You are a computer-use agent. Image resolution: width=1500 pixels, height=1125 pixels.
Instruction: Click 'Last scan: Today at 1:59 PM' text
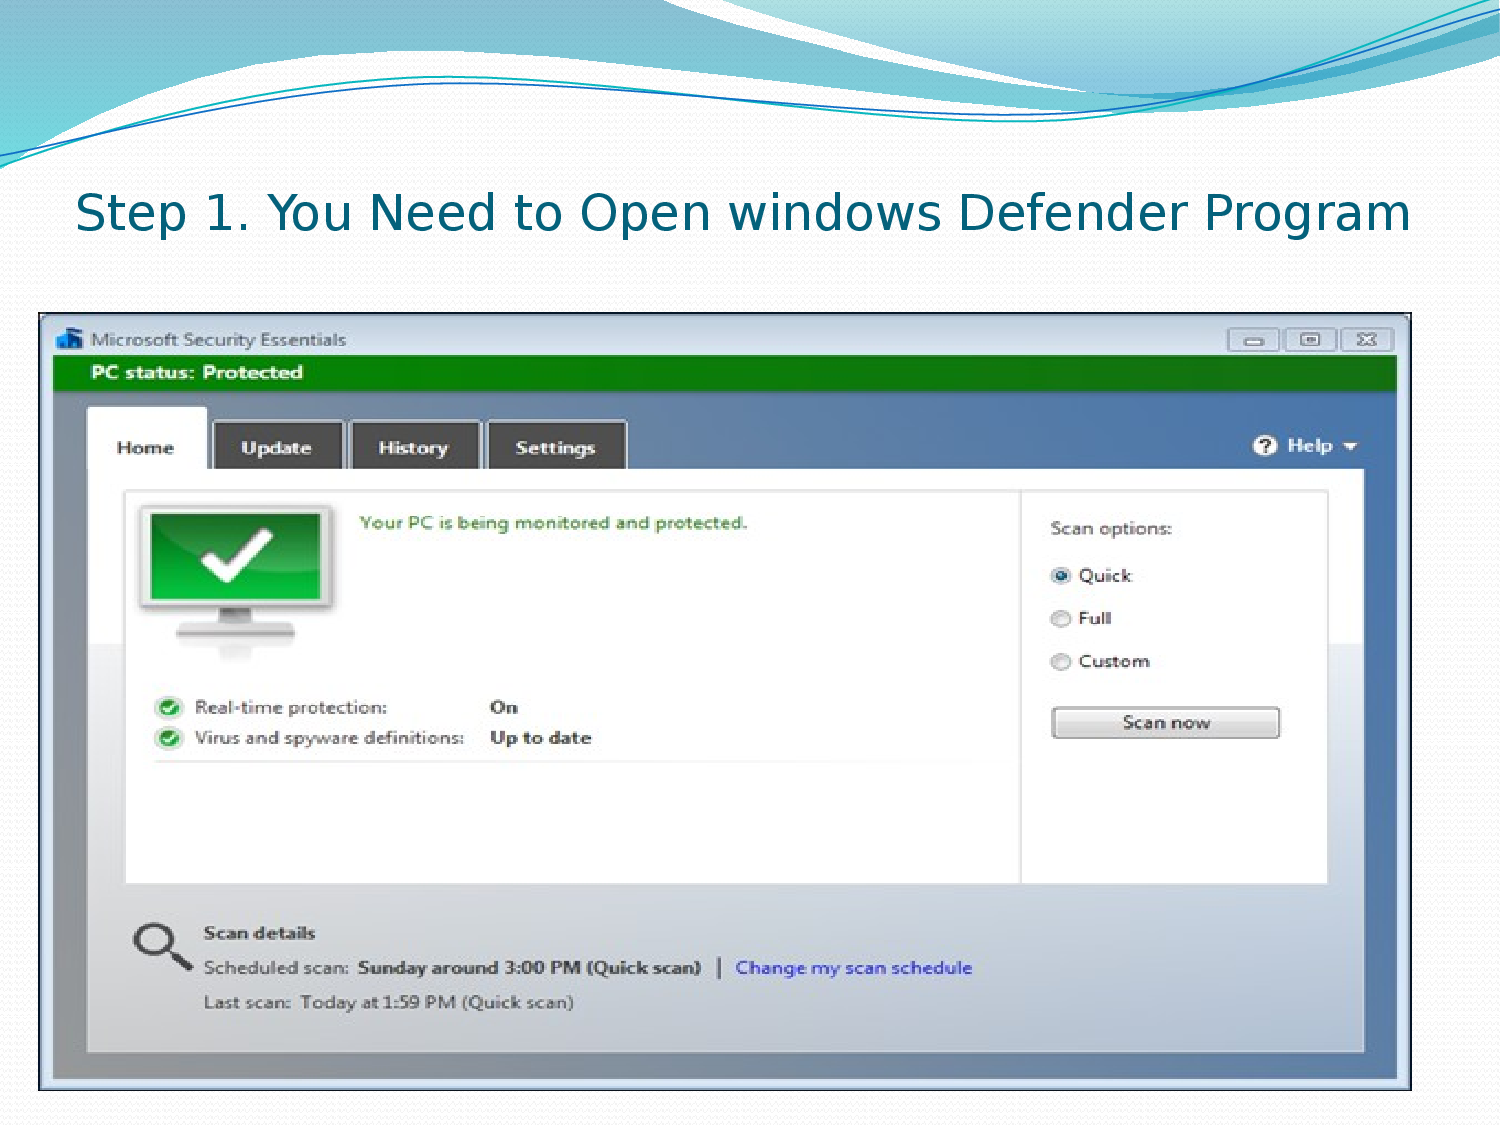[x=389, y=1002]
